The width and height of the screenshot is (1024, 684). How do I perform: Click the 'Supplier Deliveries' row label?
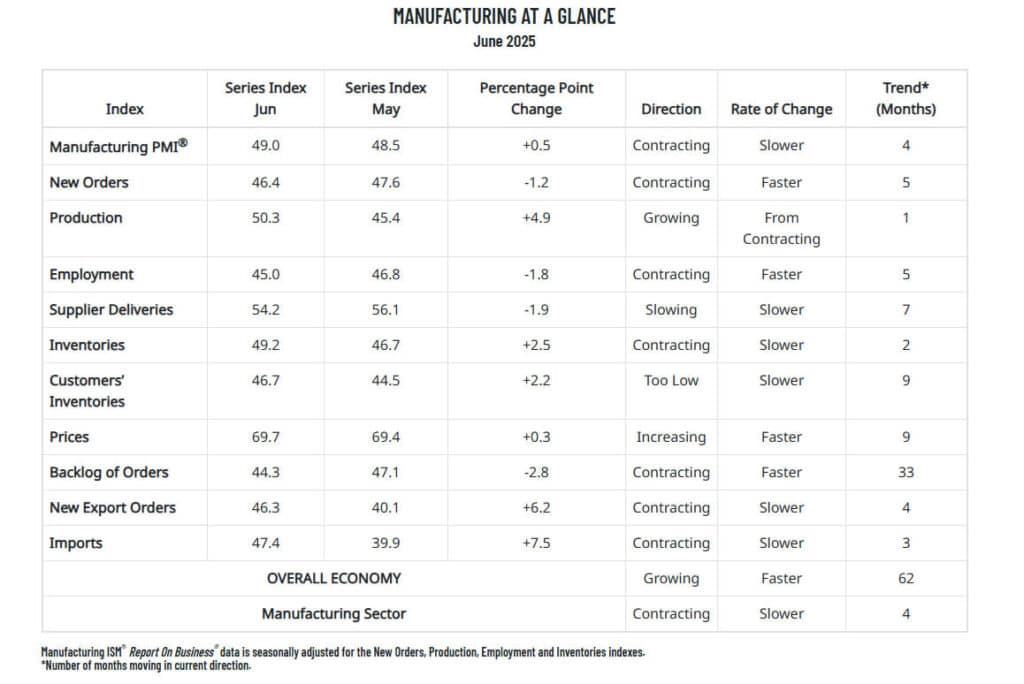pyautogui.click(x=111, y=310)
